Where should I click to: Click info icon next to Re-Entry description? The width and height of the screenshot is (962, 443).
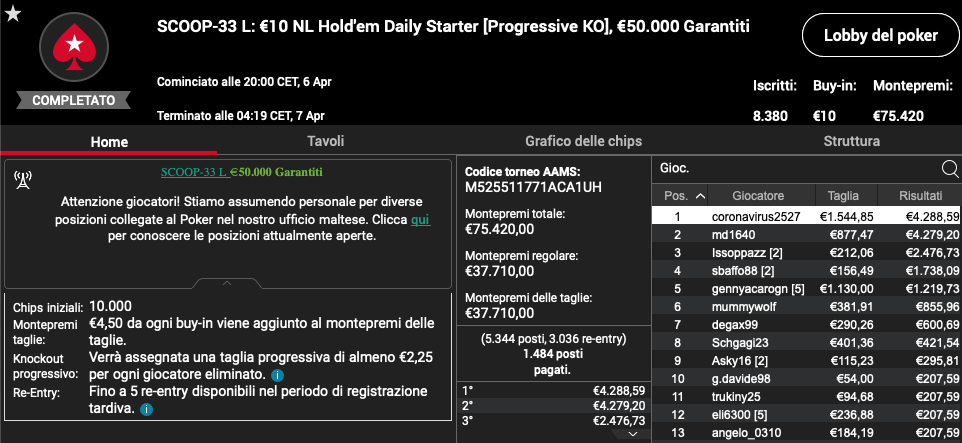click(146, 409)
